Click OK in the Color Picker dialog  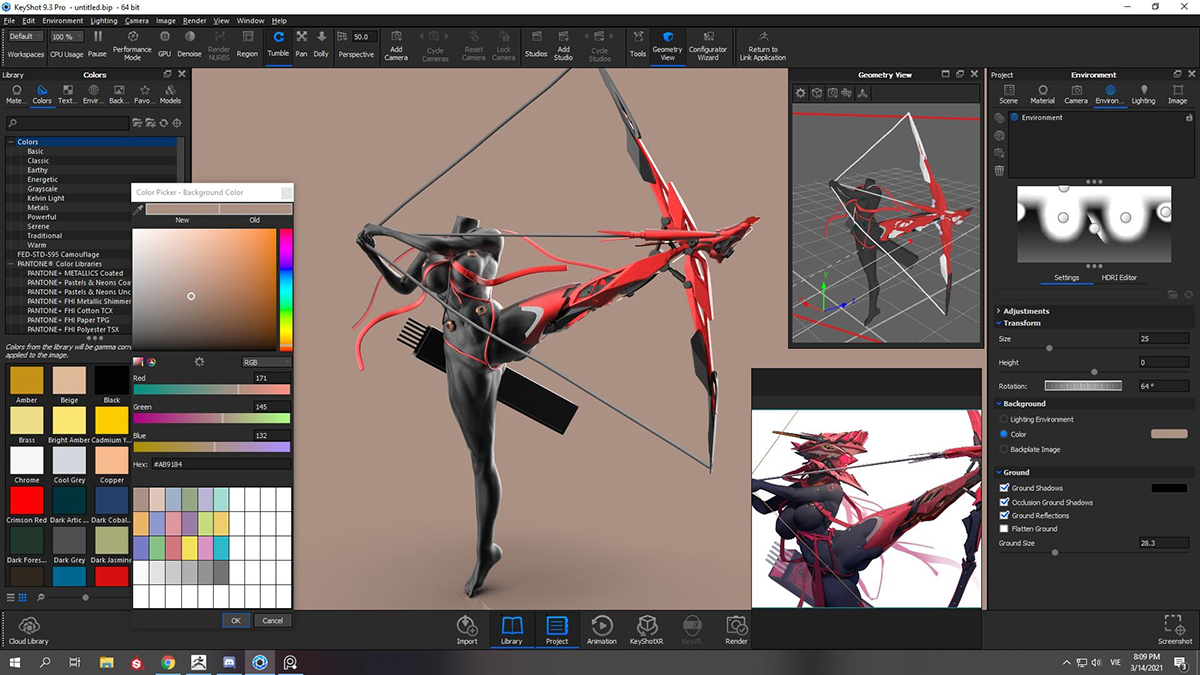(x=236, y=620)
